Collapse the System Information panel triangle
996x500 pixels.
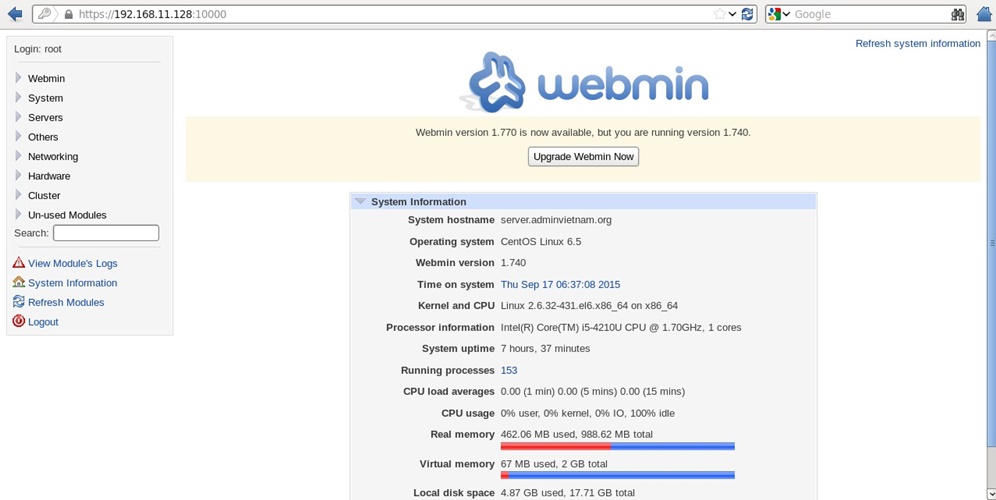click(360, 201)
